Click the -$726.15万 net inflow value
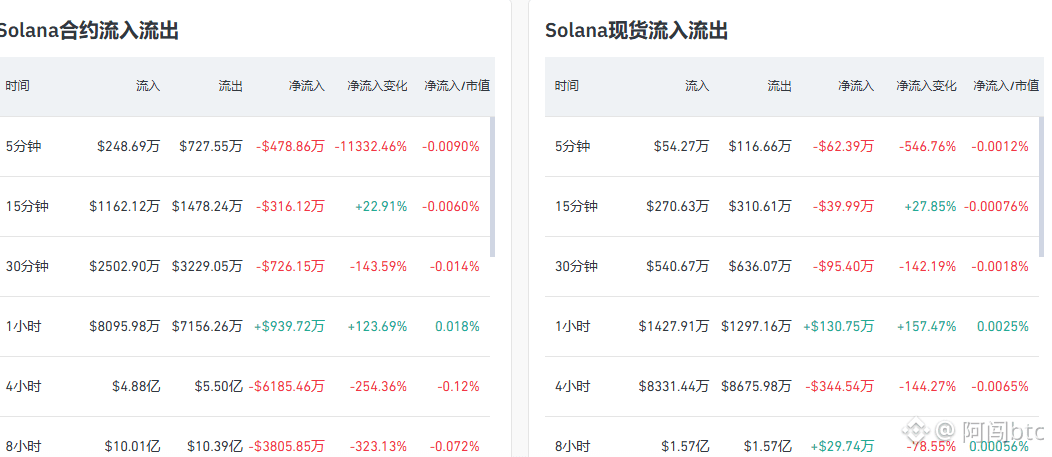This screenshot has width=1052, height=457. click(x=290, y=266)
